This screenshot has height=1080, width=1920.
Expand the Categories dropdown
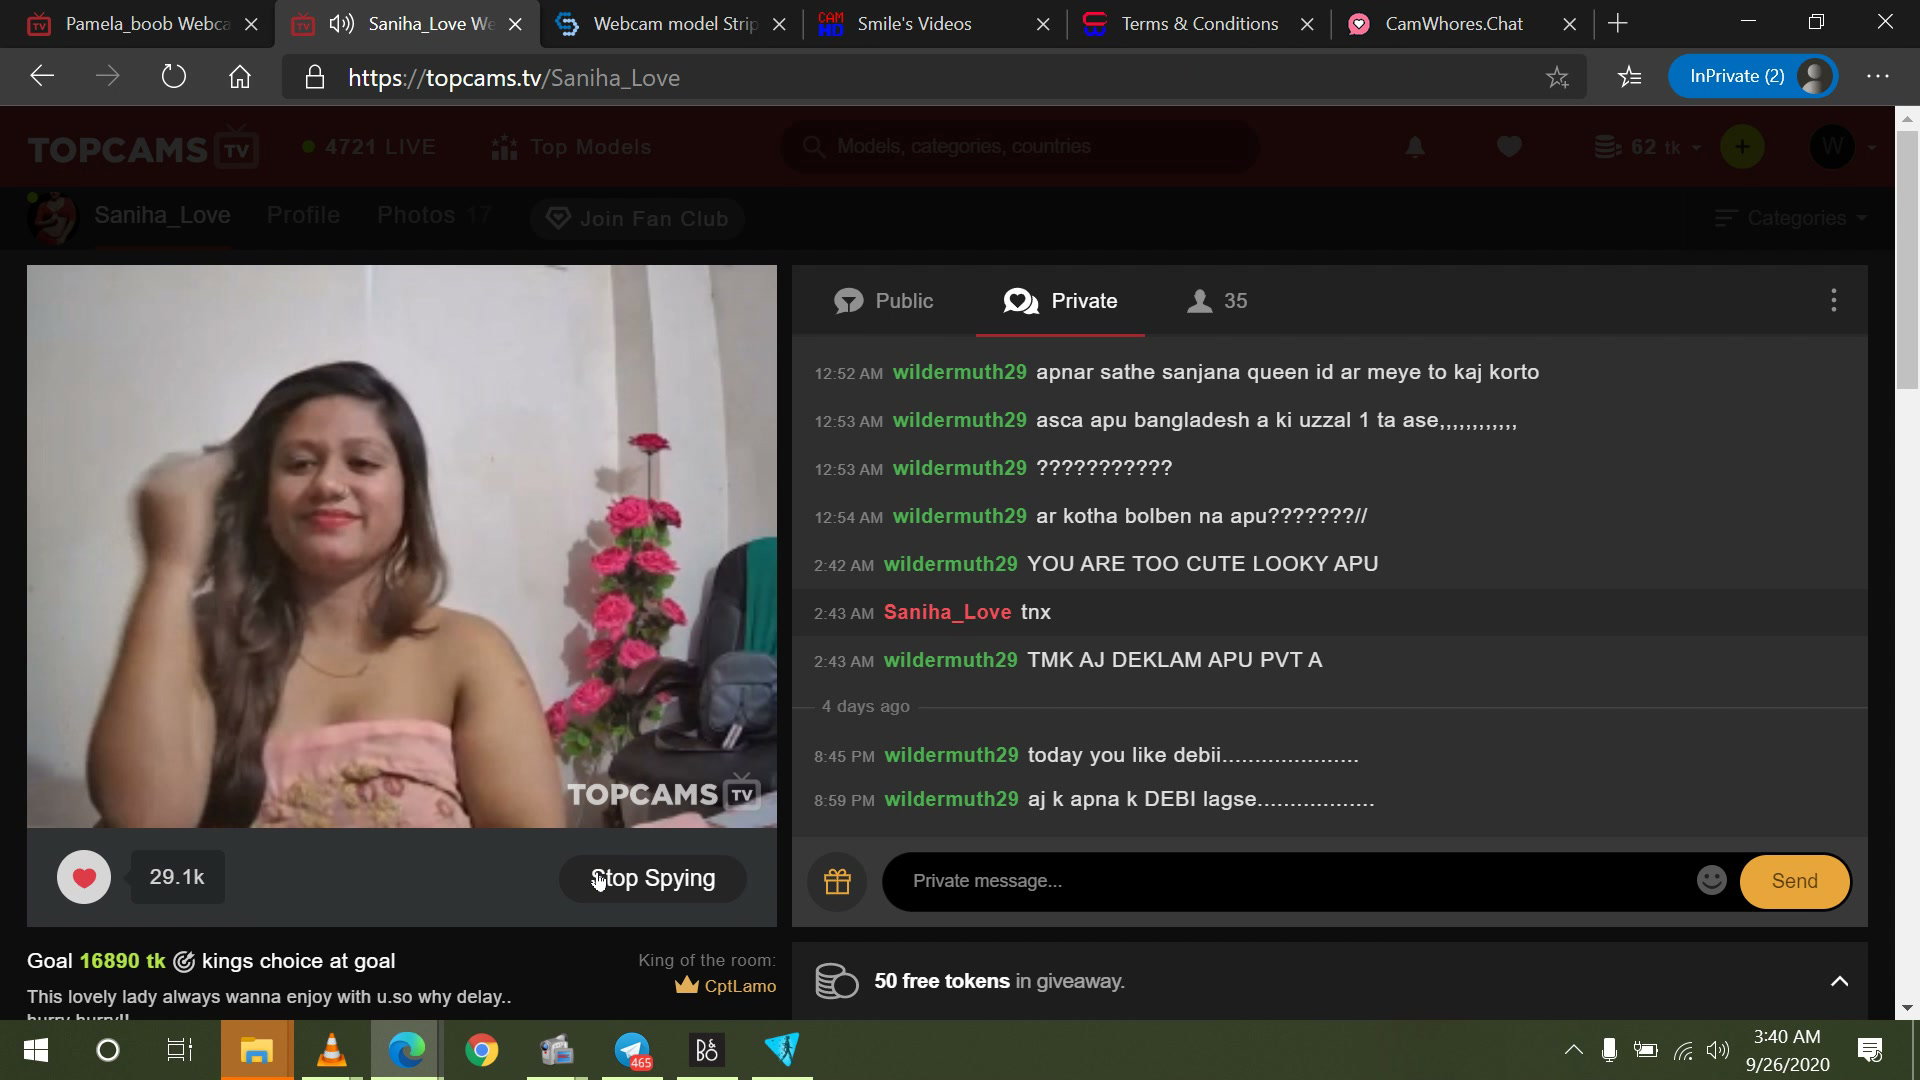tap(1790, 218)
